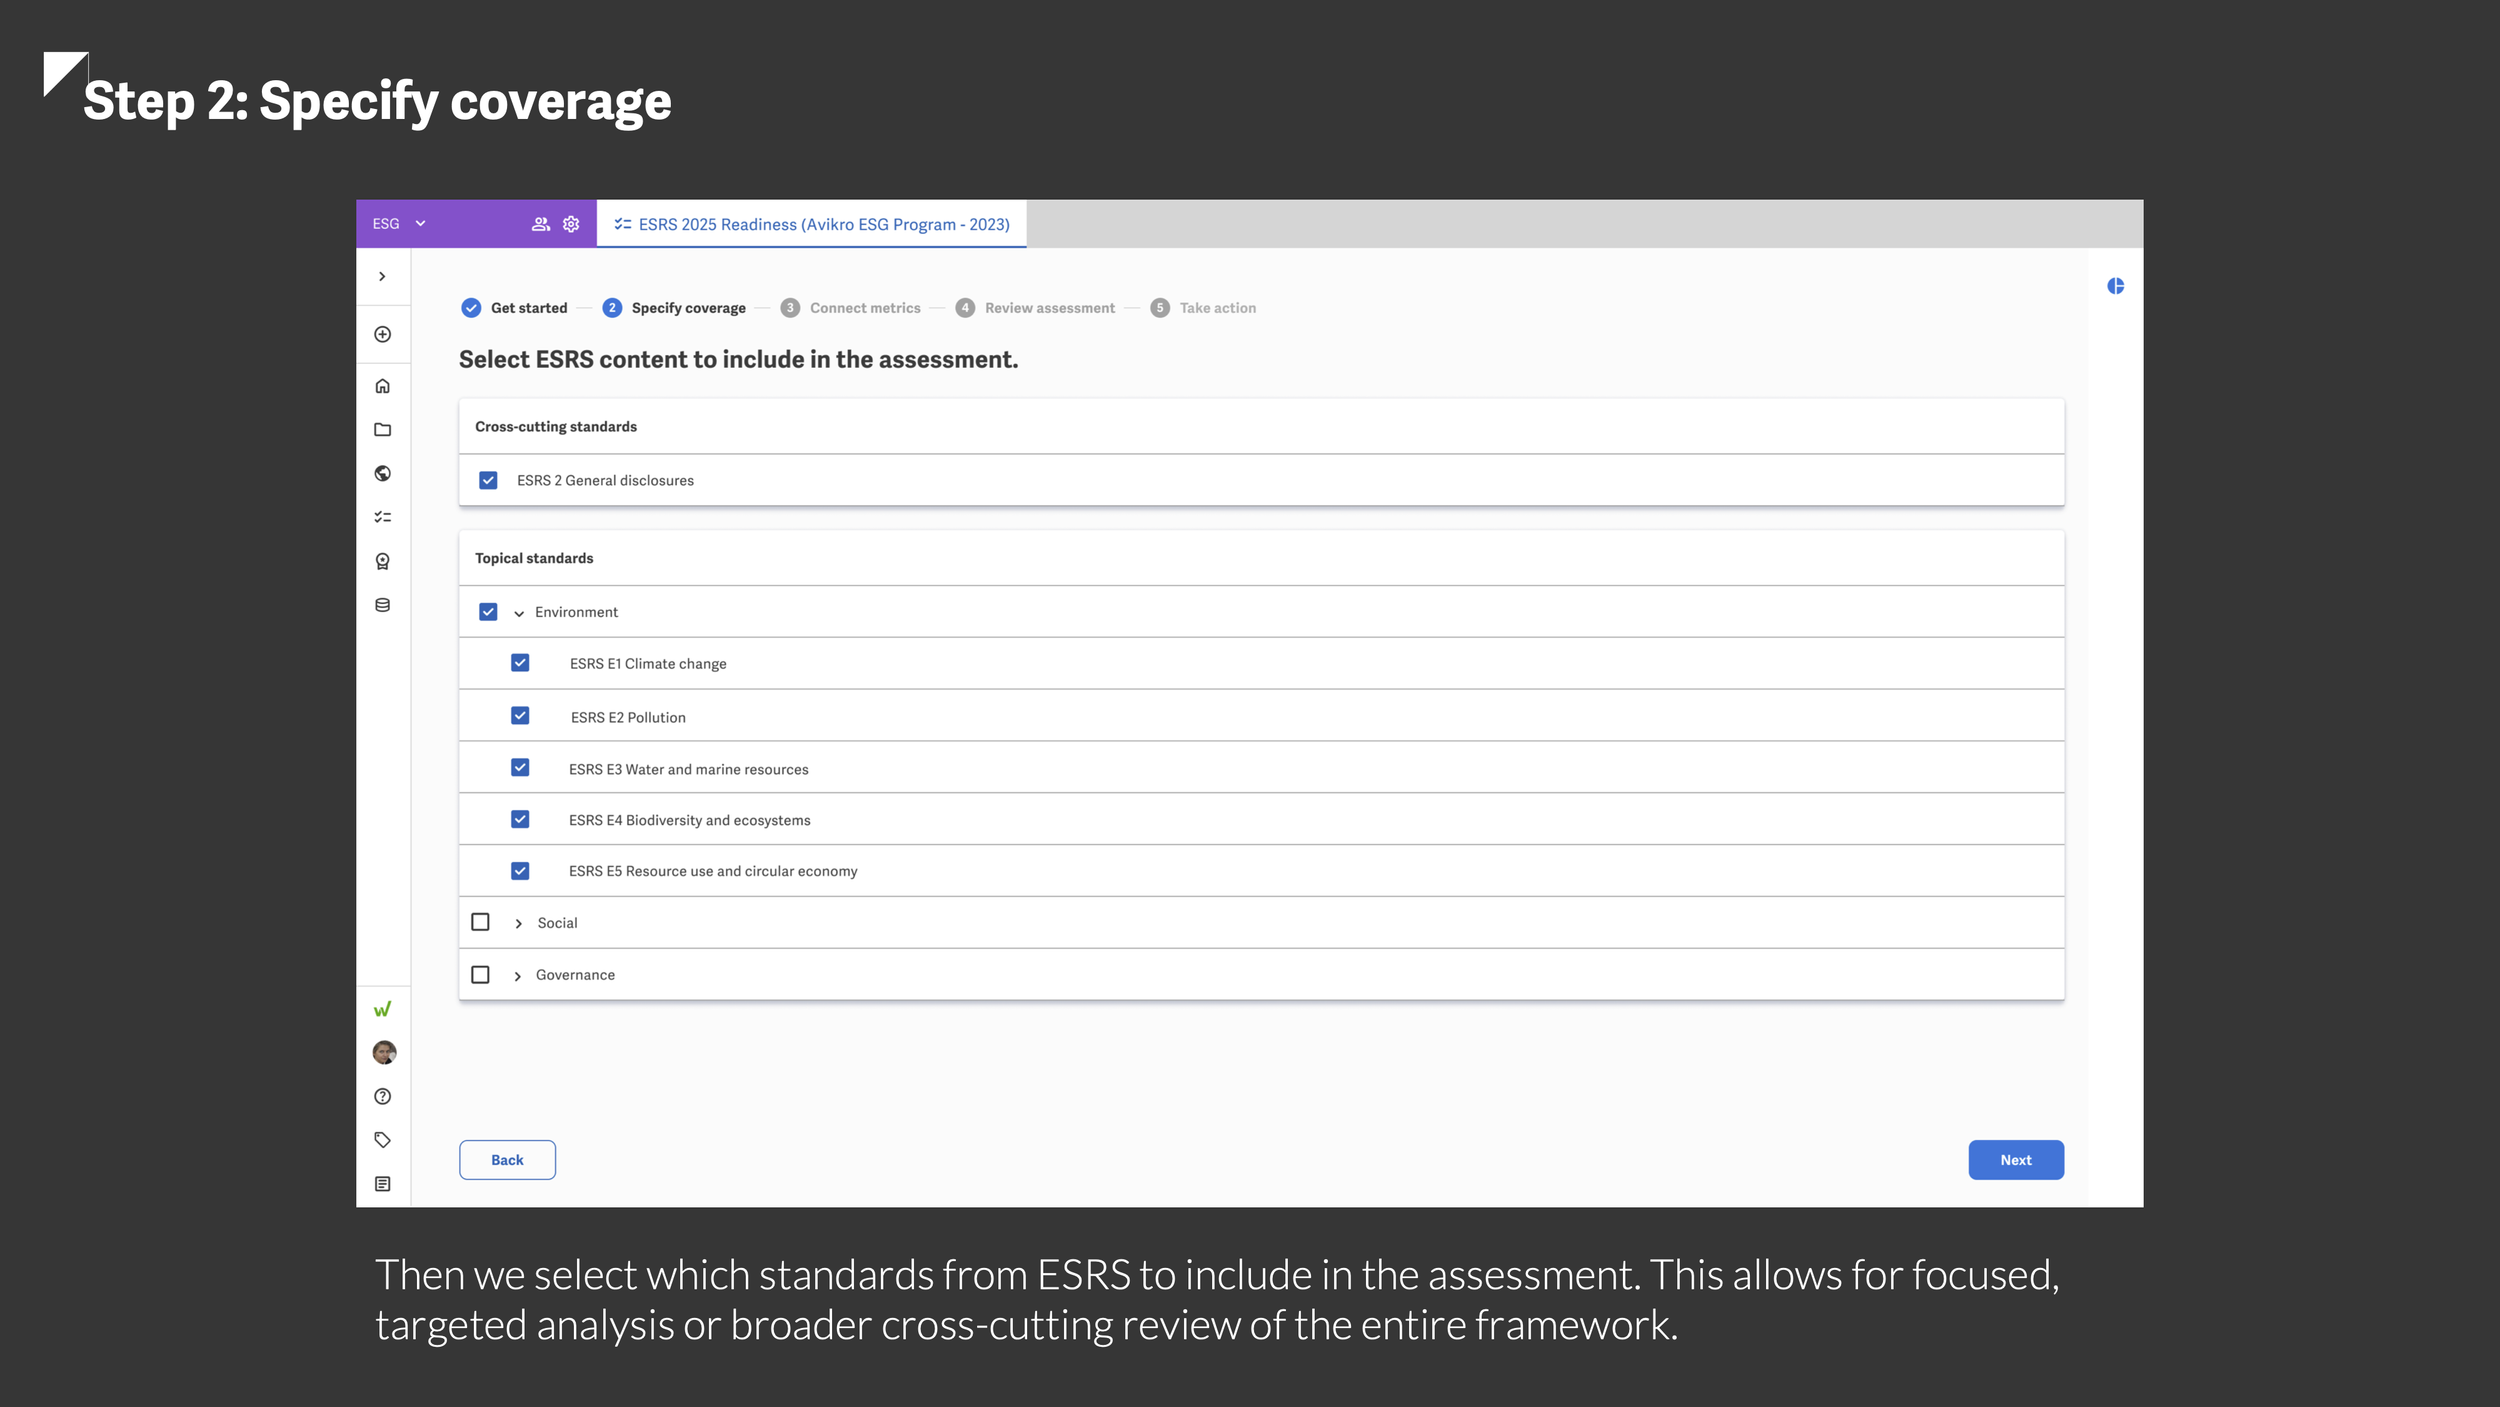Open help question-mark icon
This screenshot has height=1407, width=2500.
(x=382, y=1096)
